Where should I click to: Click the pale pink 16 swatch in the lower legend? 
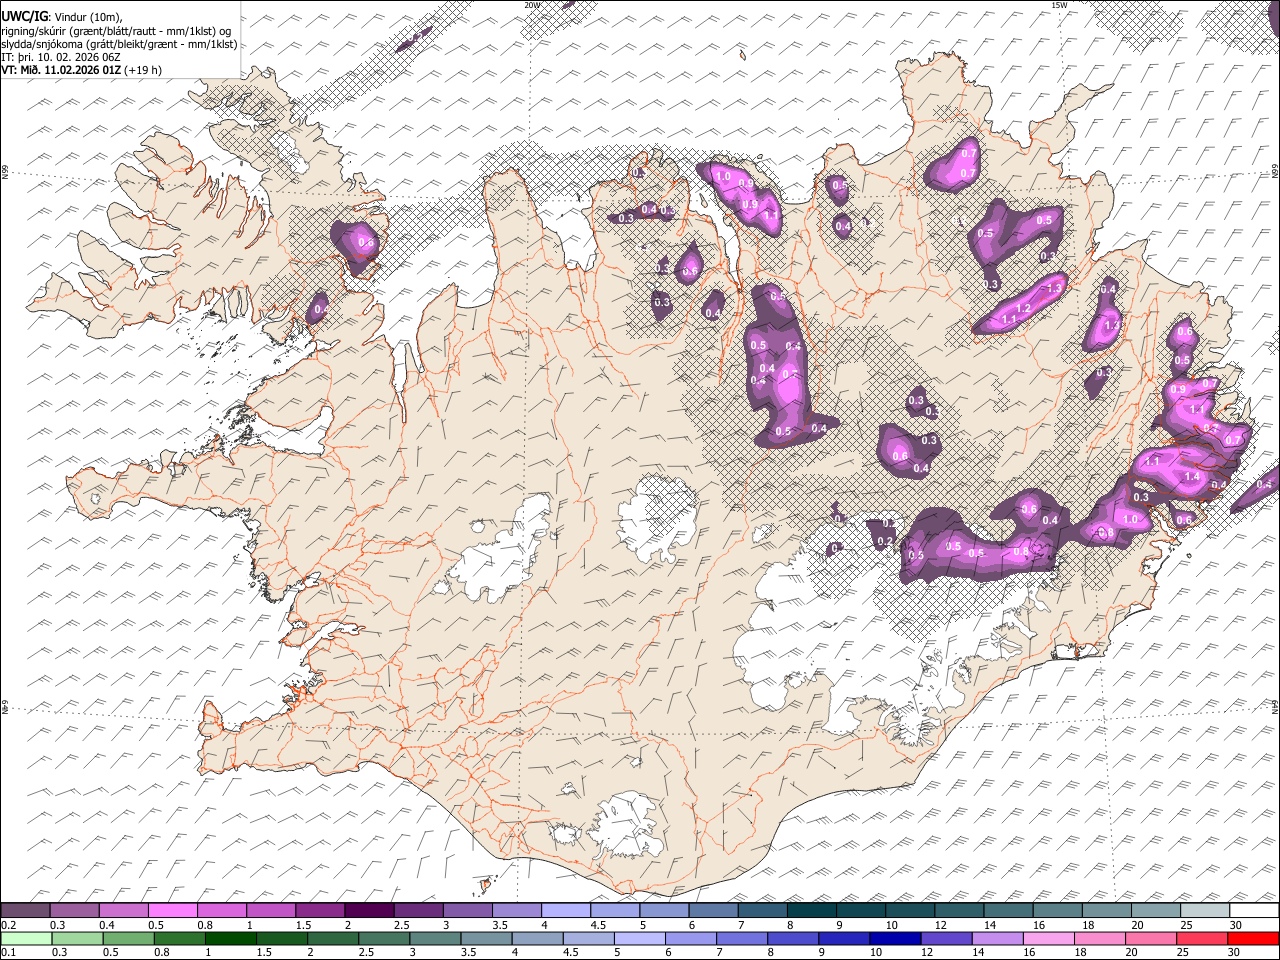1049,939
